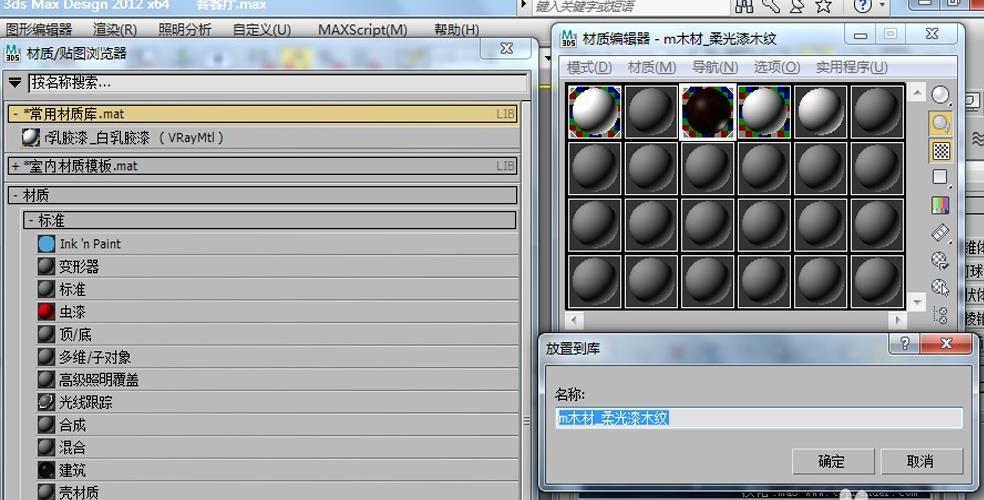
Task: Click the satellite Communication Center icon
Action: point(797,6)
